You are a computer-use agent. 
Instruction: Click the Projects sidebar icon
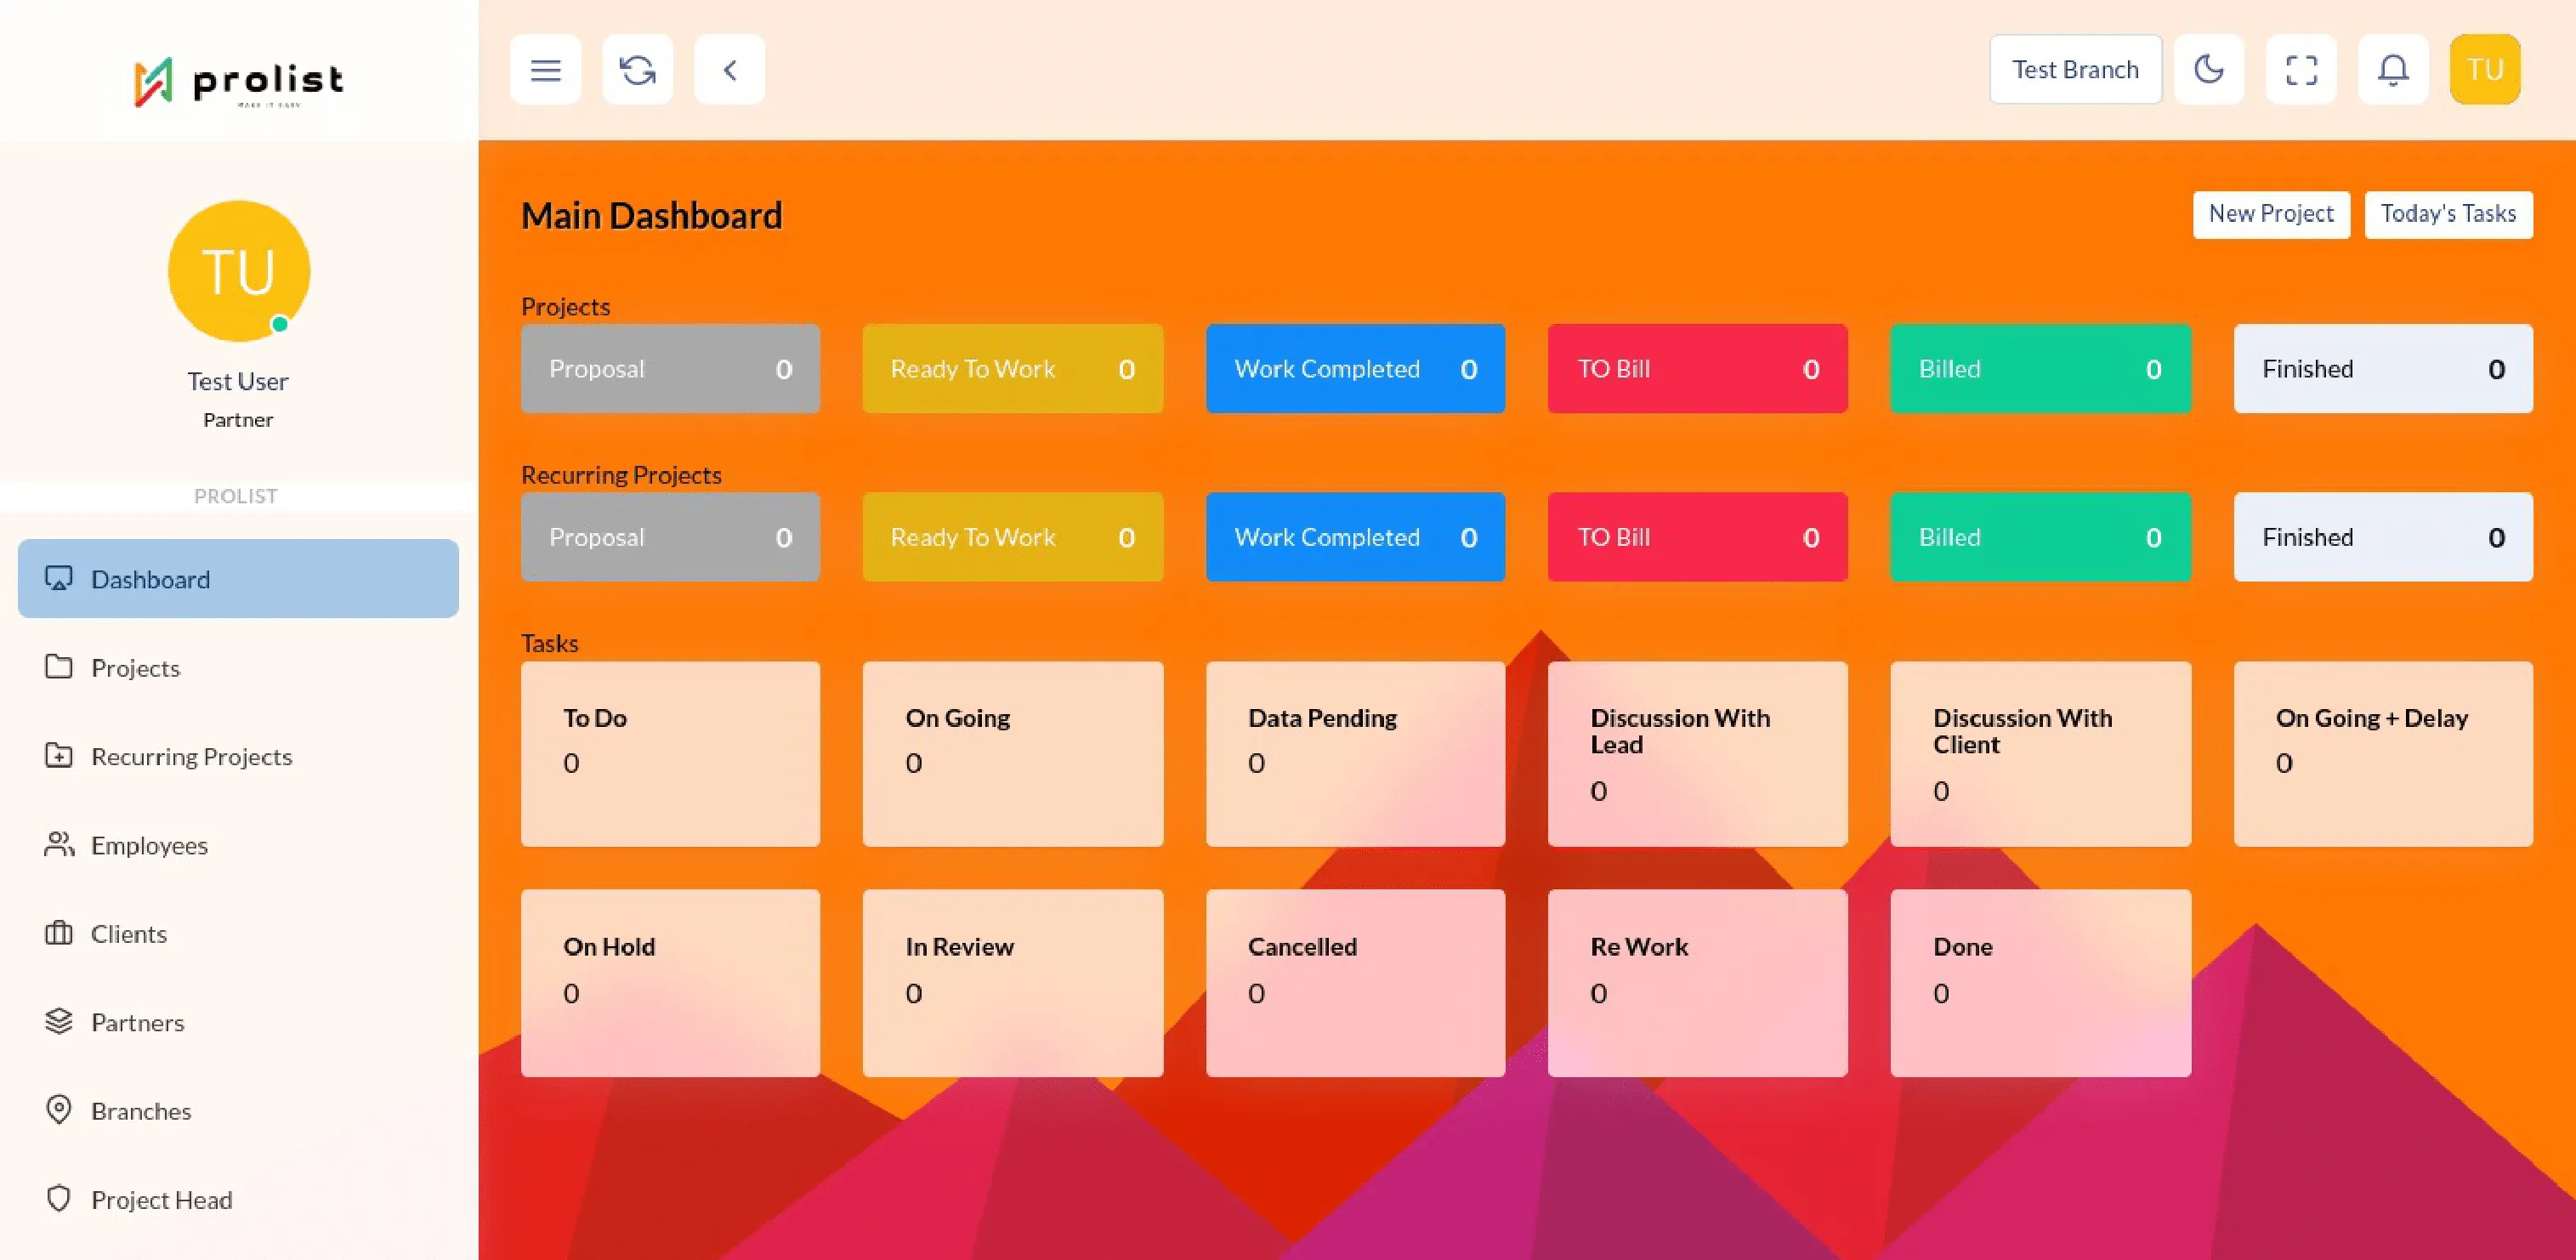click(58, 666)
